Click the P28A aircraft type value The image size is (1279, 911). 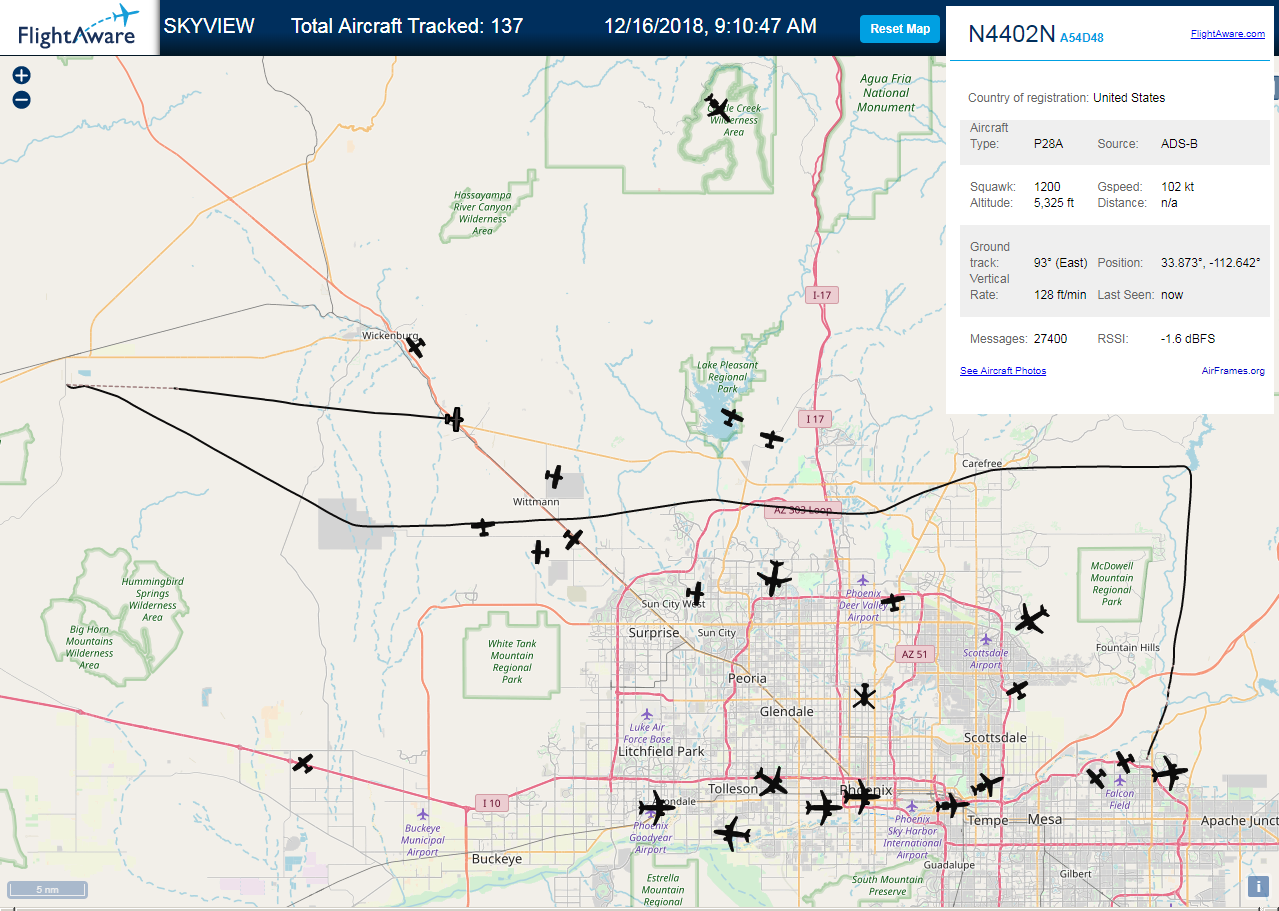point(1048,144)
